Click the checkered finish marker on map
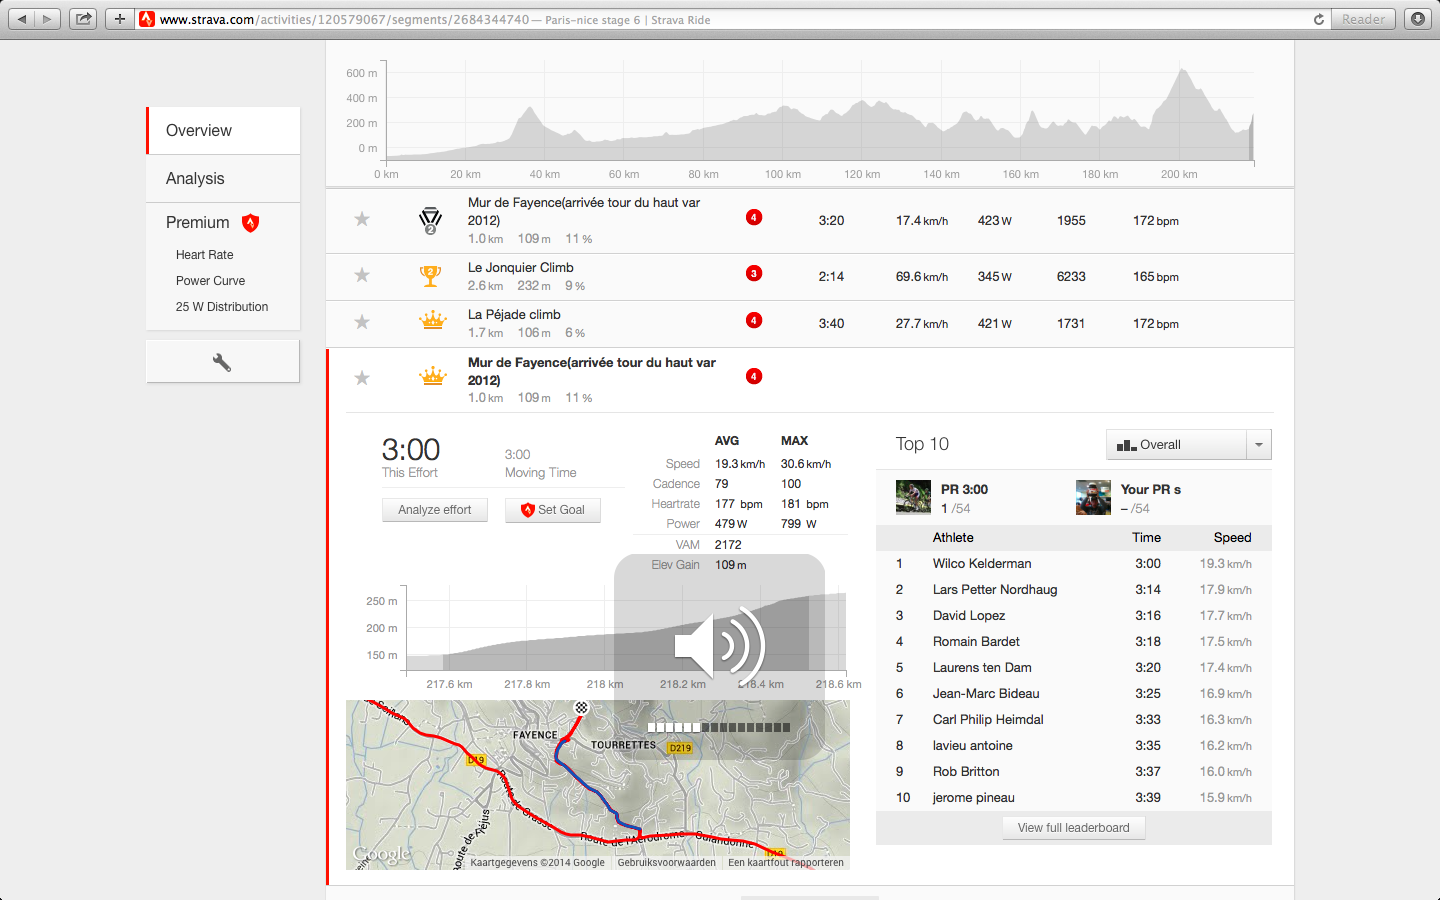This screenshot has height=900, width=1440. point(581,707)
